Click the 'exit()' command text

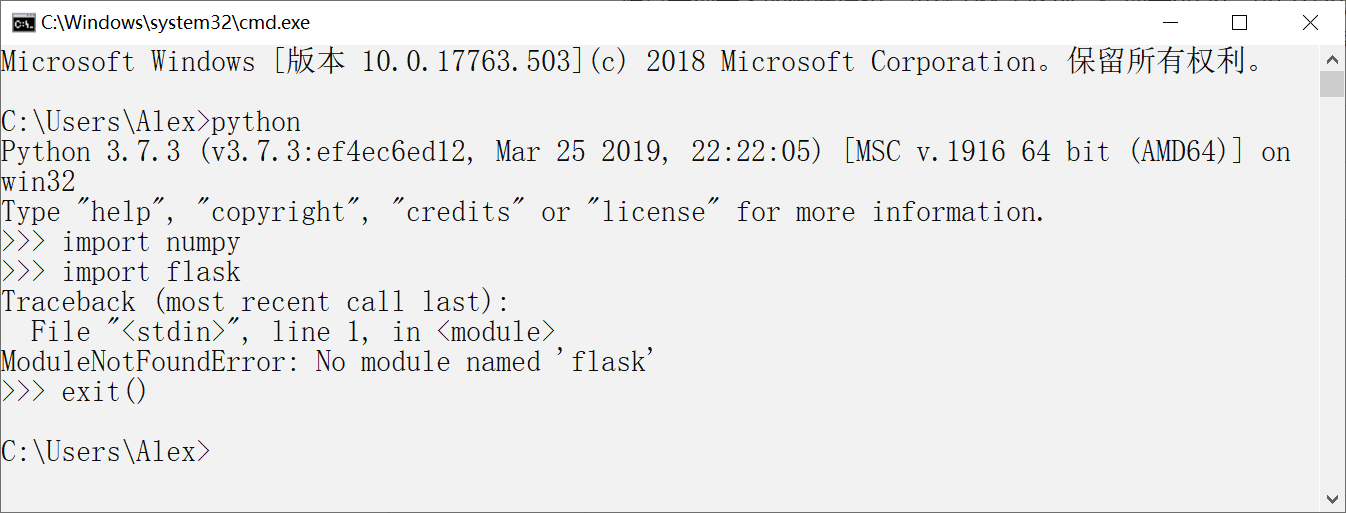104,392
